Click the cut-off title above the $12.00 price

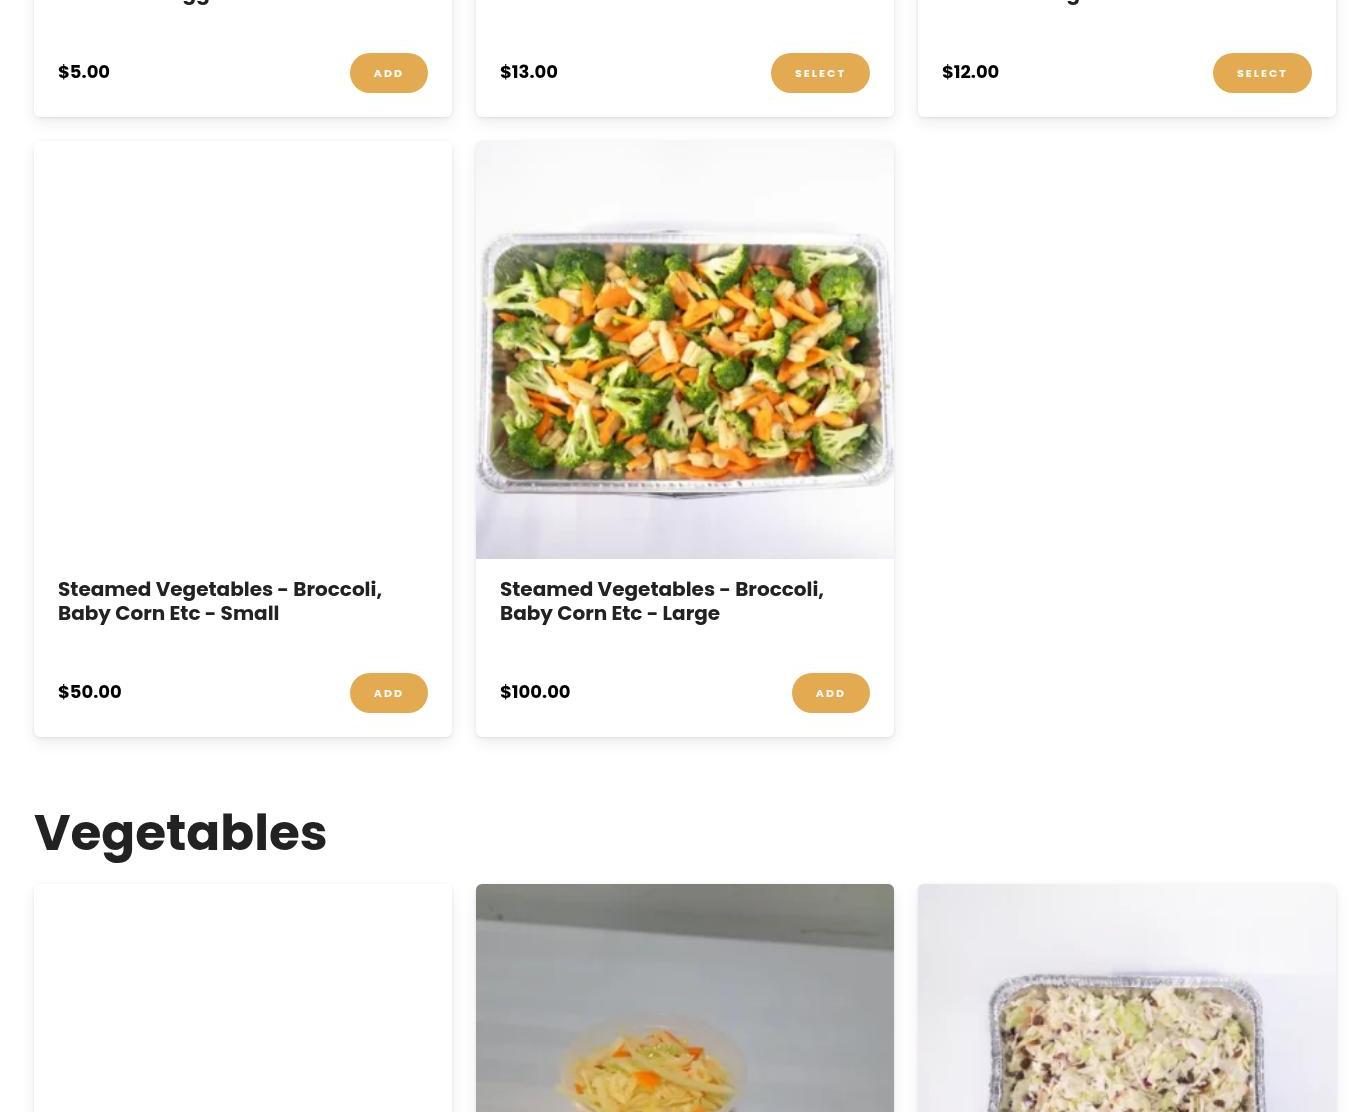[x=1012, y=3]
